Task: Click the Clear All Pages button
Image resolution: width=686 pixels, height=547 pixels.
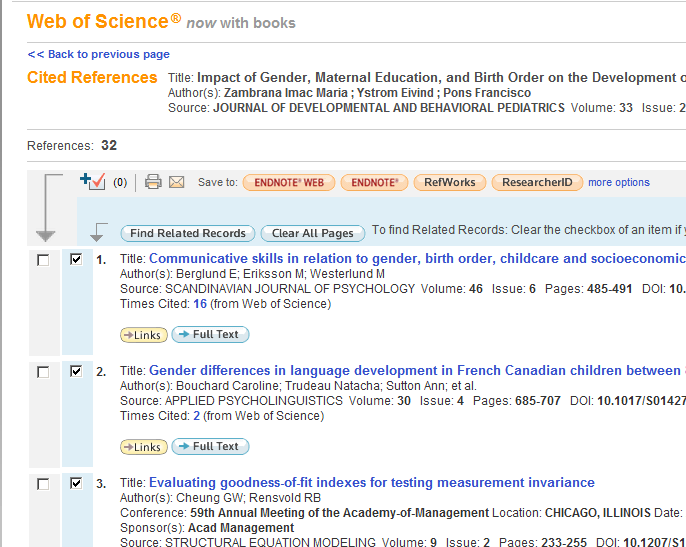Action: [313, 233]
